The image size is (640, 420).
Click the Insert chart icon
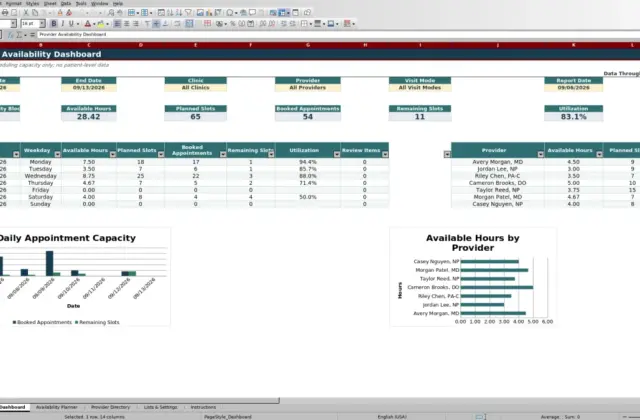[x=209, y=13]
